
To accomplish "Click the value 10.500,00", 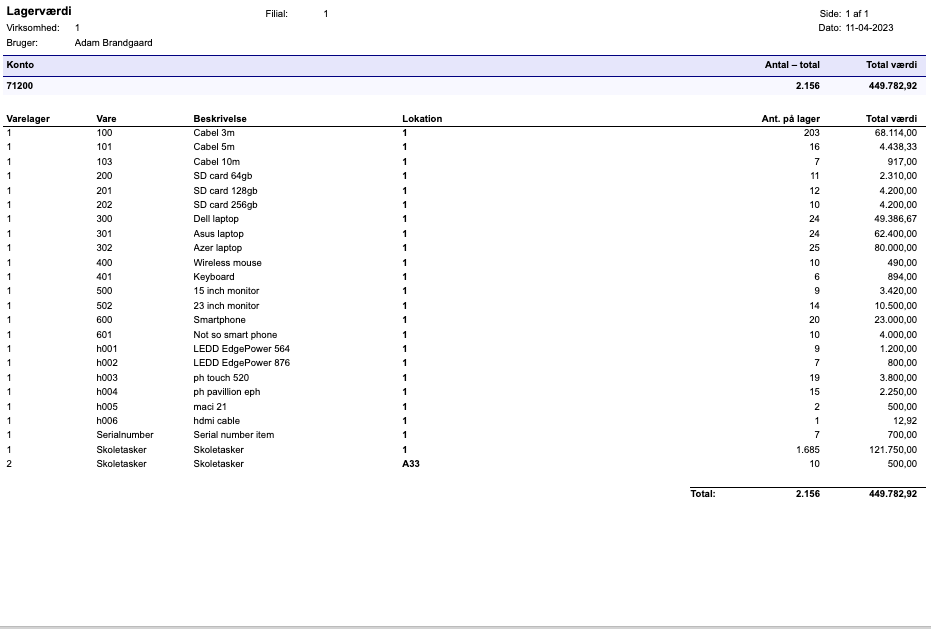I will click(x=895, y=306).
